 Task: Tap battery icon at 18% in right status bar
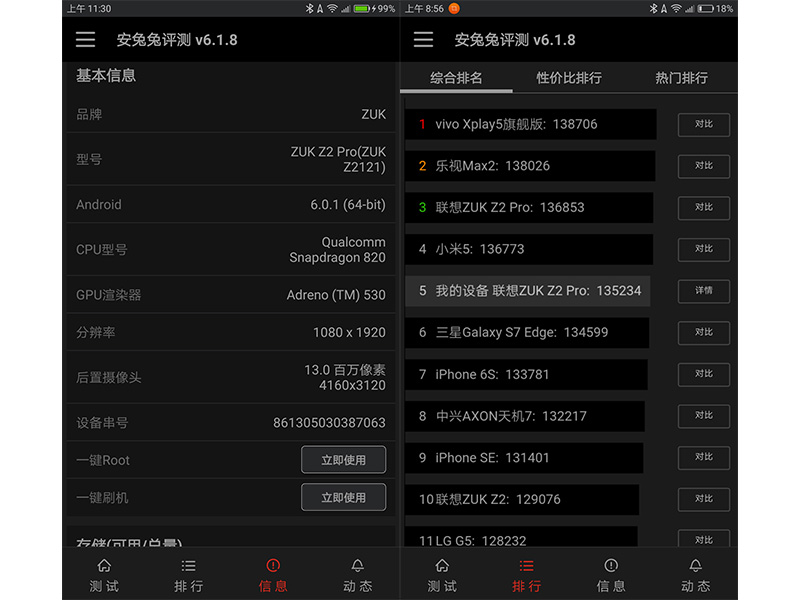pyautogui.click(x=706, y=9)
